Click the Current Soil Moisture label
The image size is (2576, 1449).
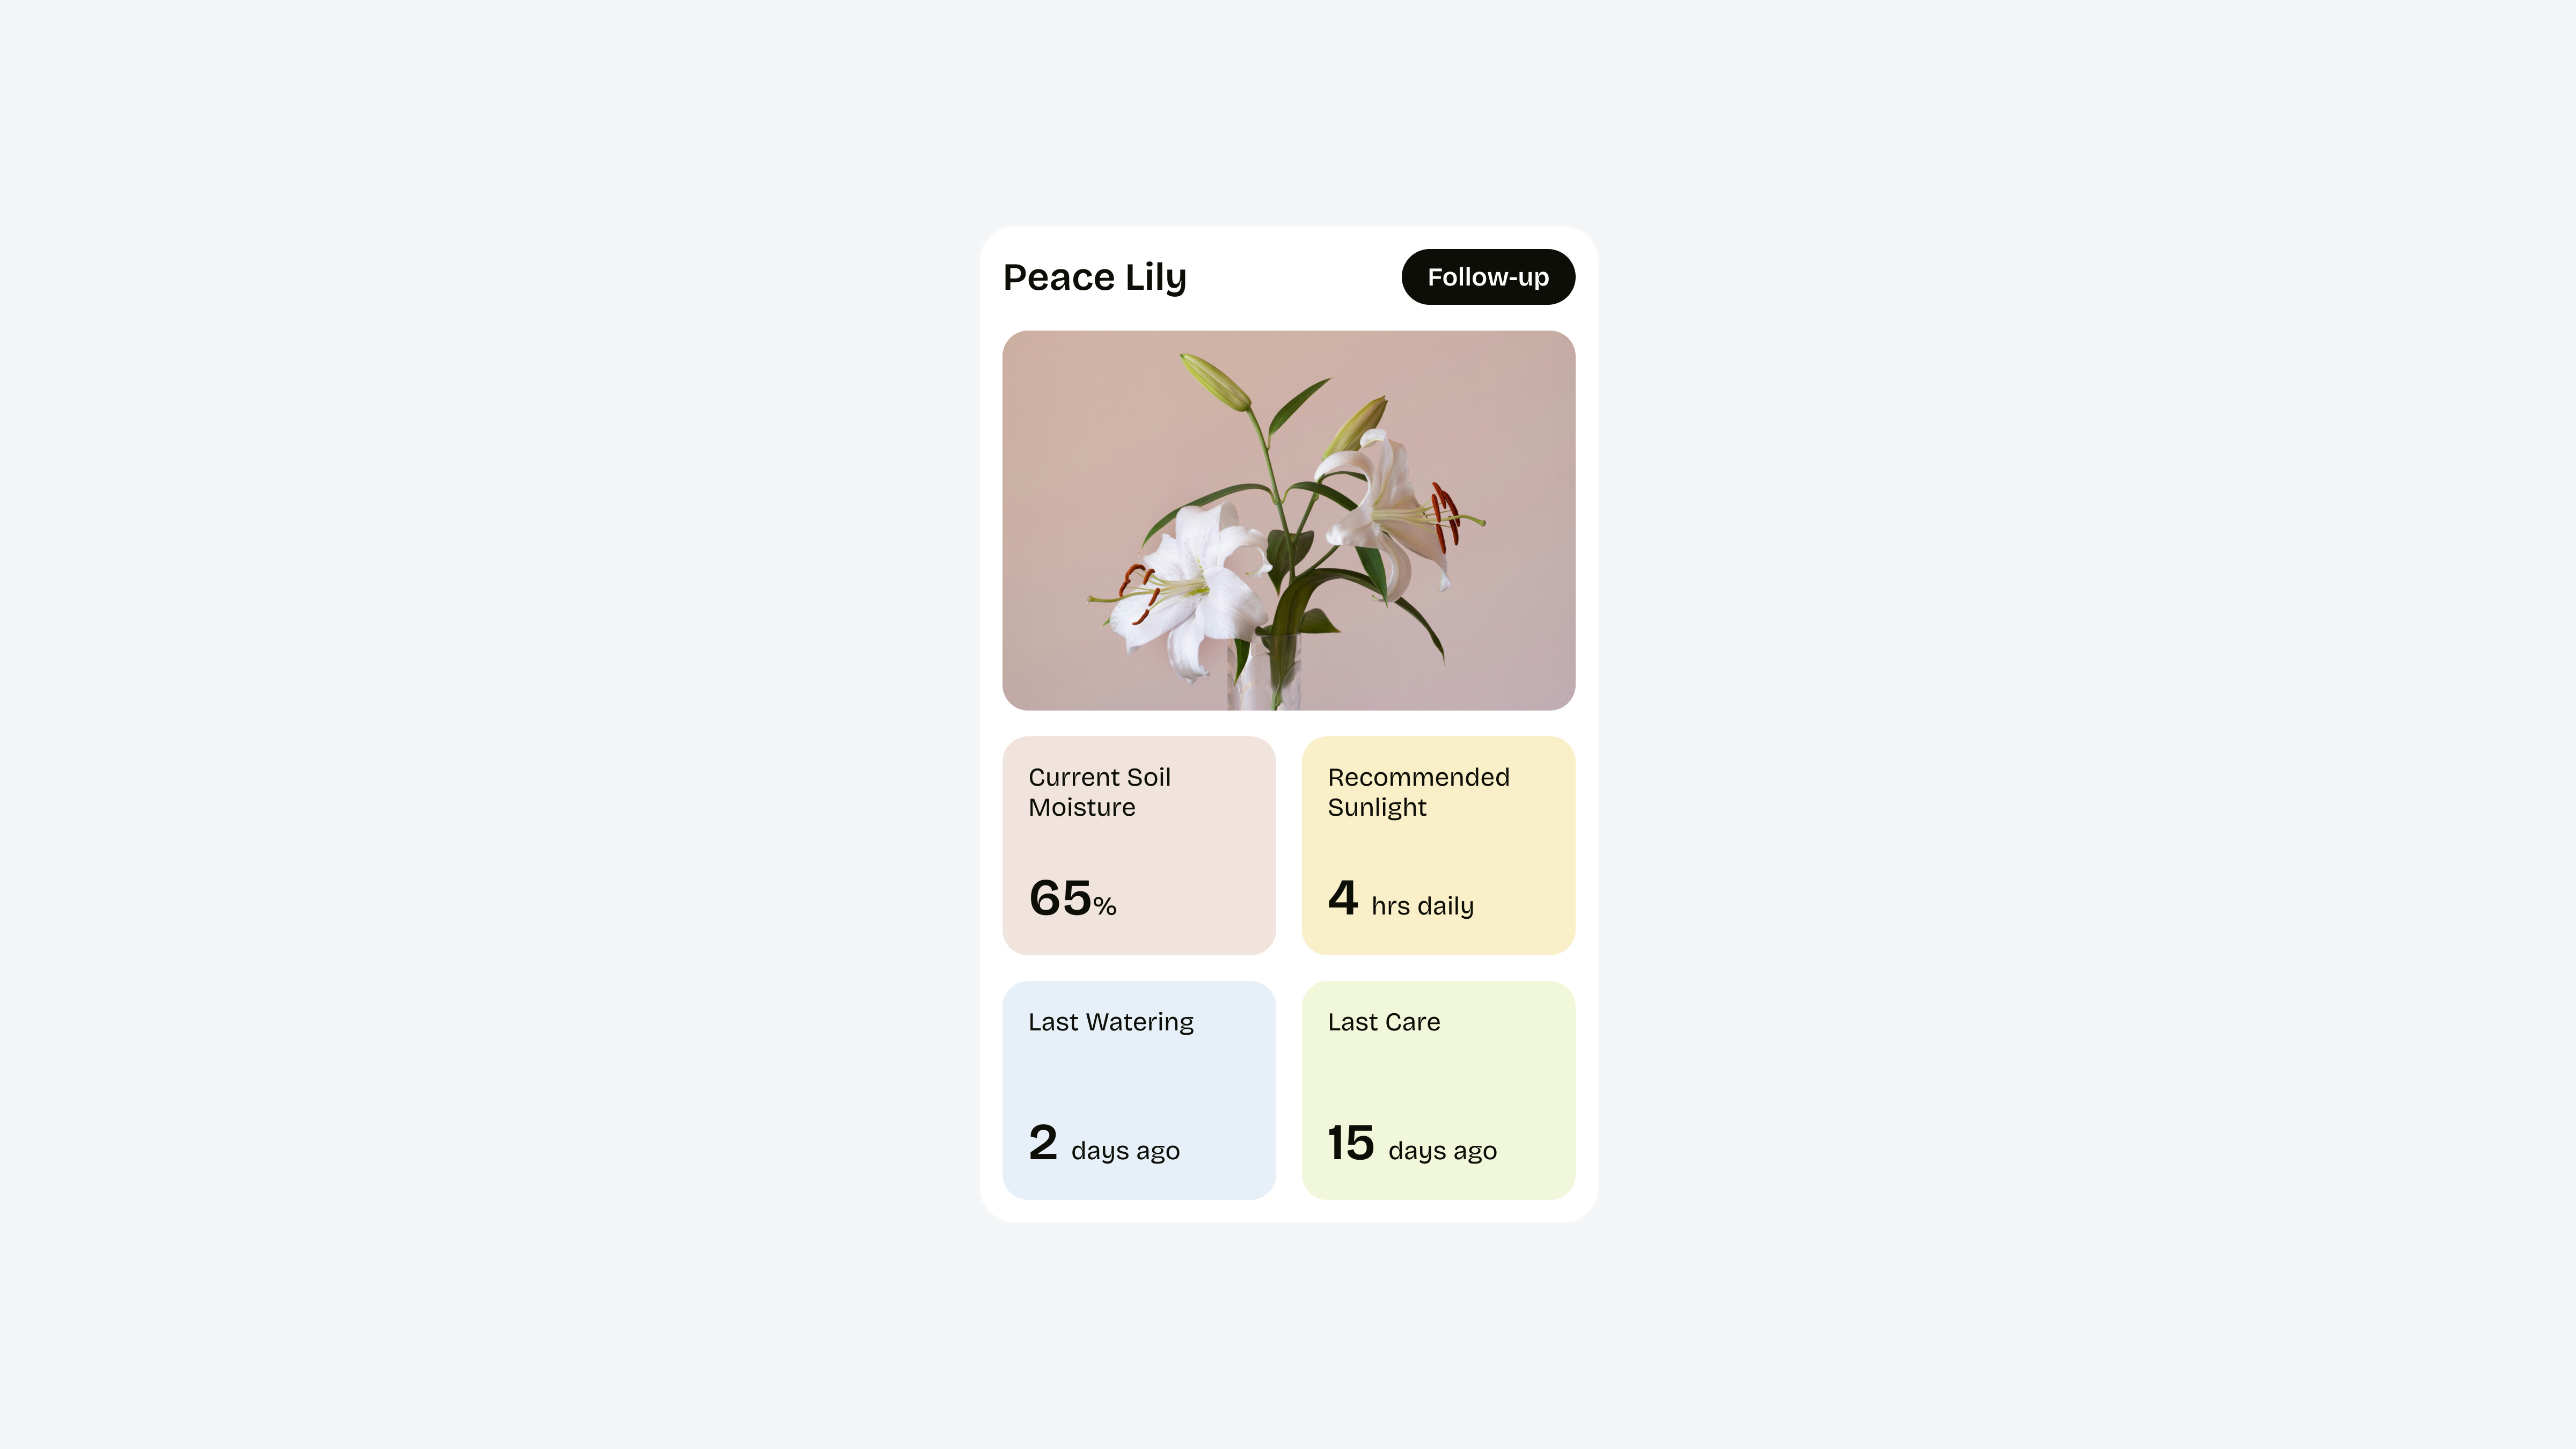1100,792
